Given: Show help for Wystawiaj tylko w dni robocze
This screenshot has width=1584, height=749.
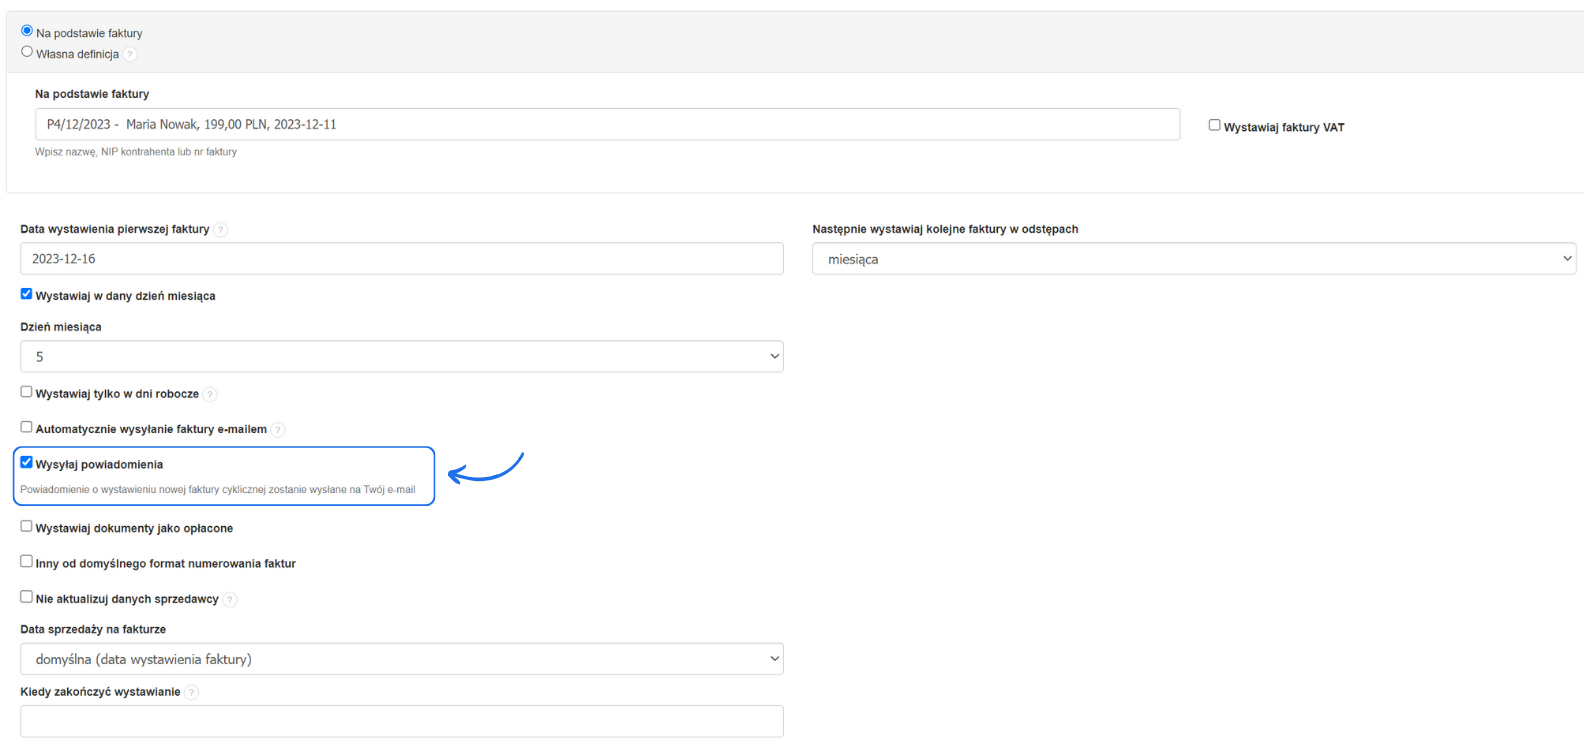Looking at the screenshot, I should tap(210, 395).
